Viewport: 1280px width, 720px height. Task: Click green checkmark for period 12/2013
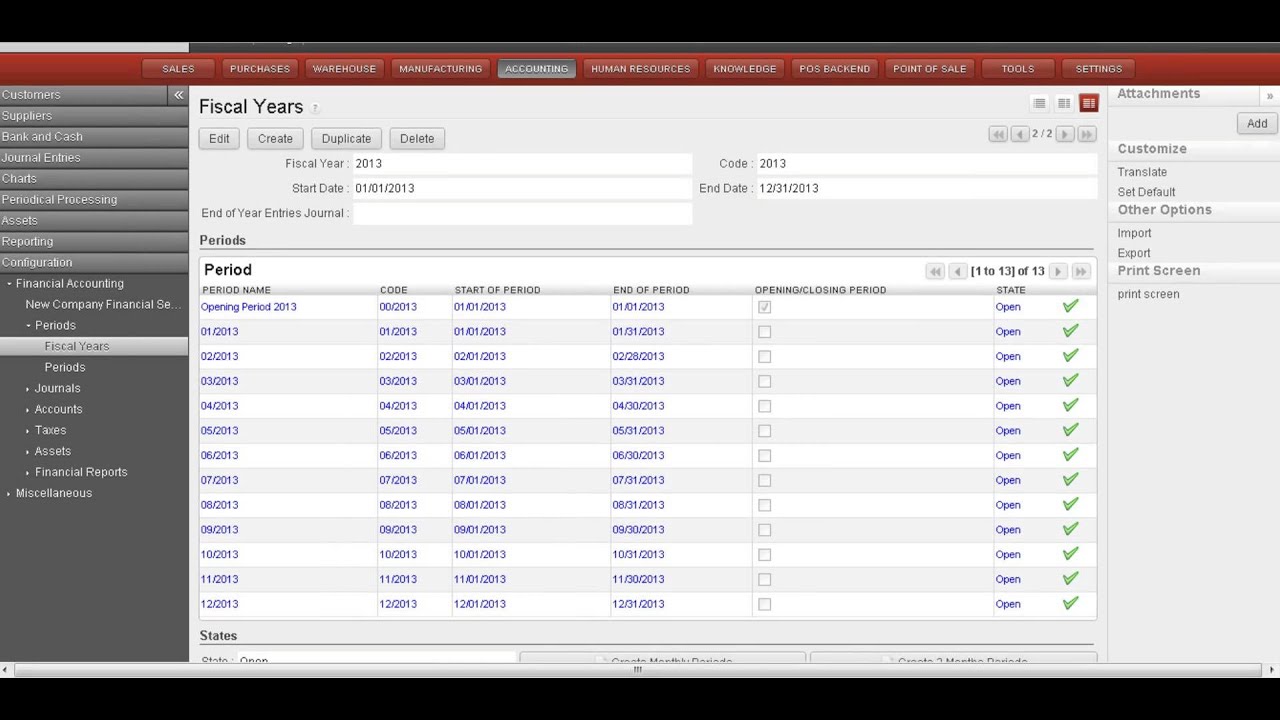[x=1070, y=603]
